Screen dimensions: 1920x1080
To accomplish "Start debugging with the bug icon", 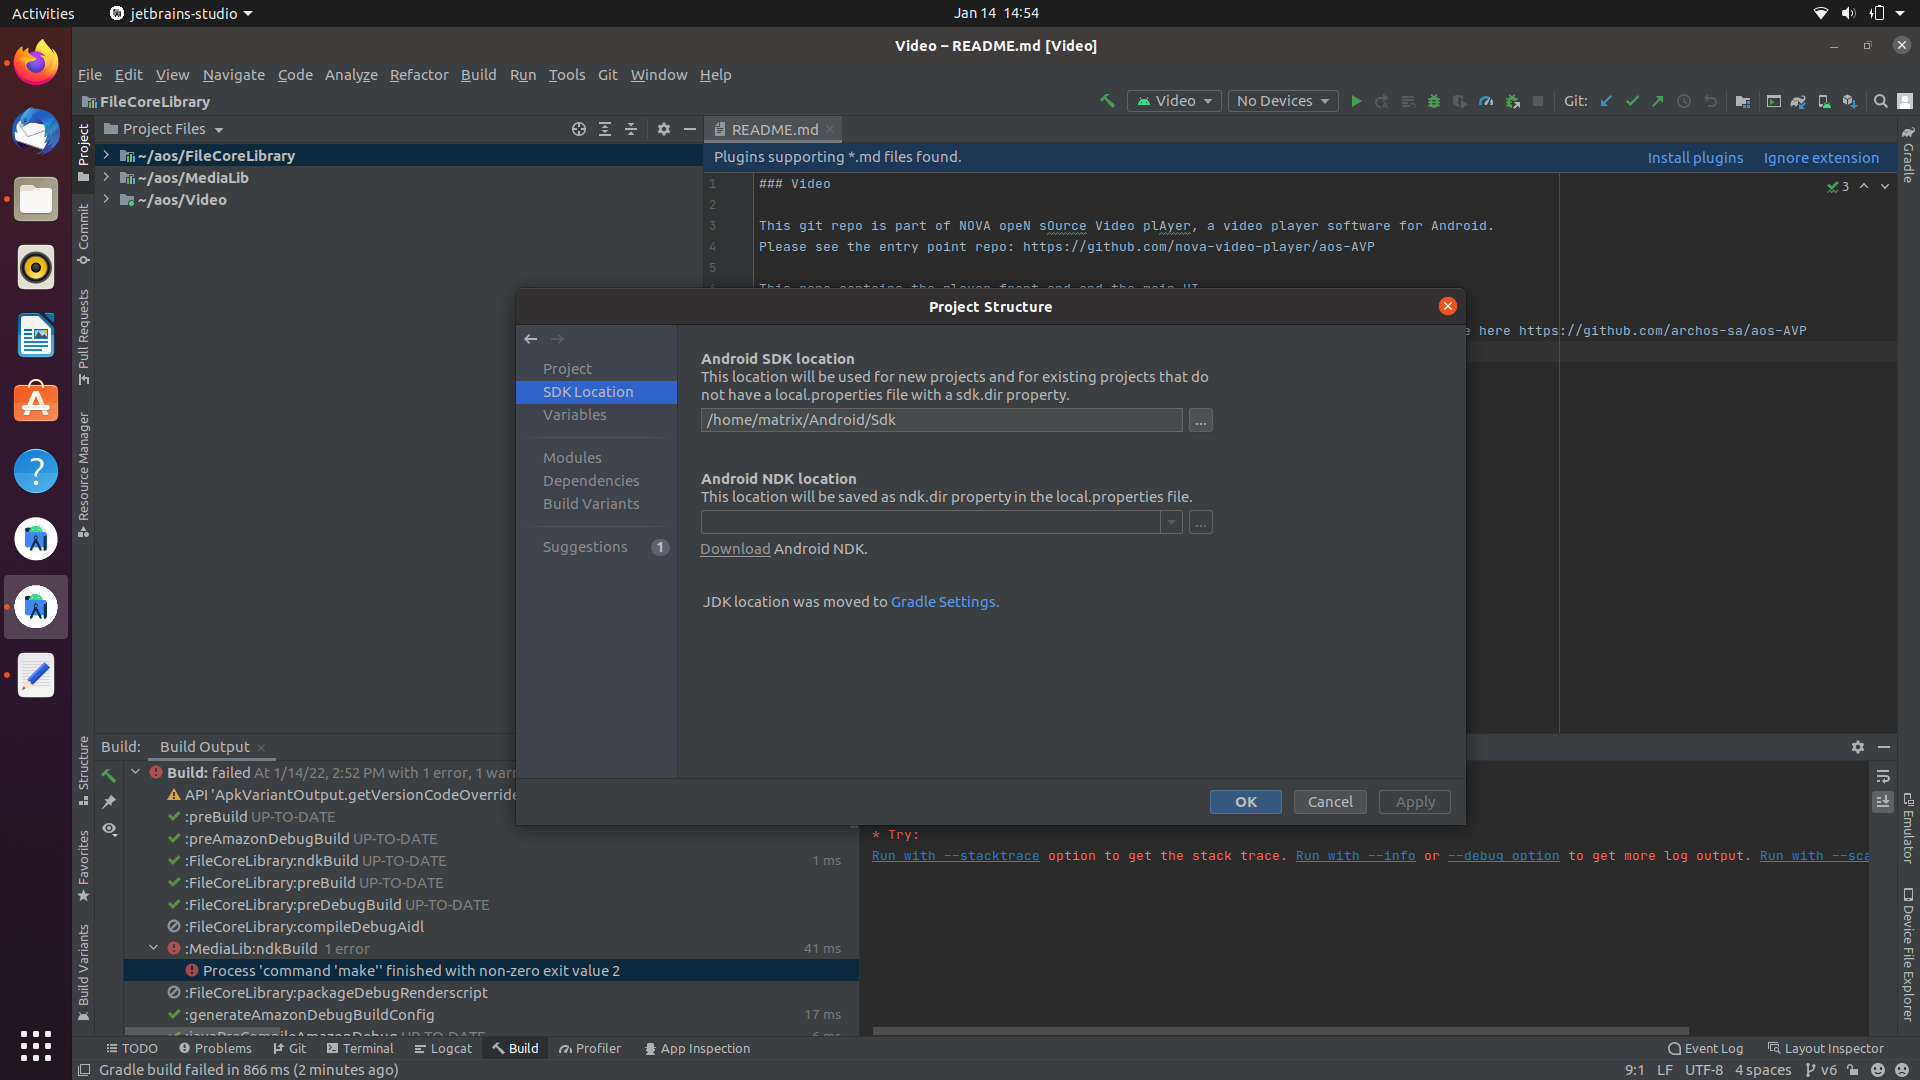I will pyautogui.click(x=1434, y=101).
